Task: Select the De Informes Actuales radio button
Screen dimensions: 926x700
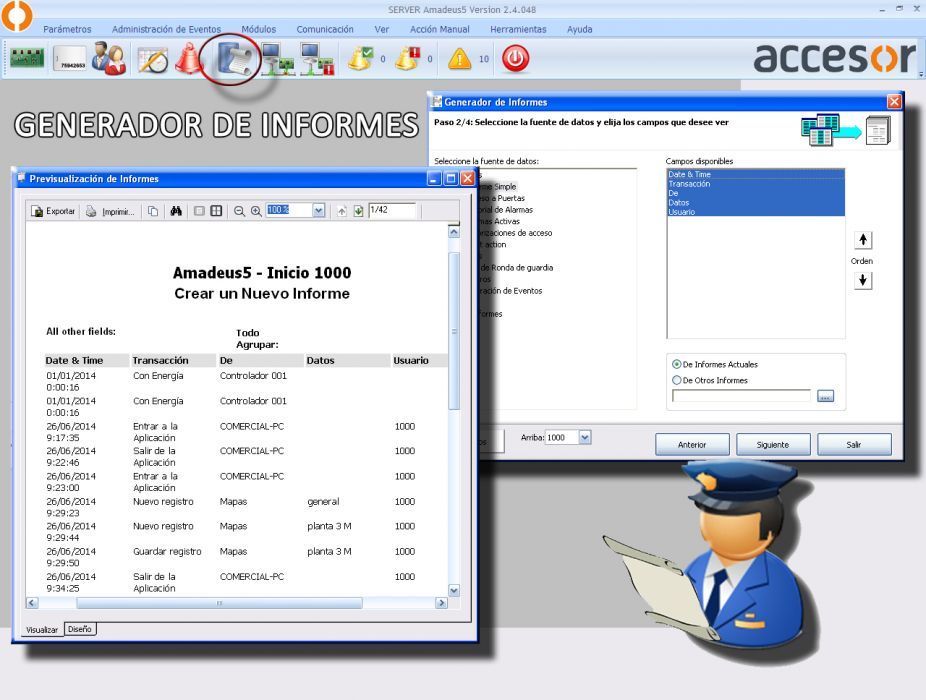Action: pos(676,364)
